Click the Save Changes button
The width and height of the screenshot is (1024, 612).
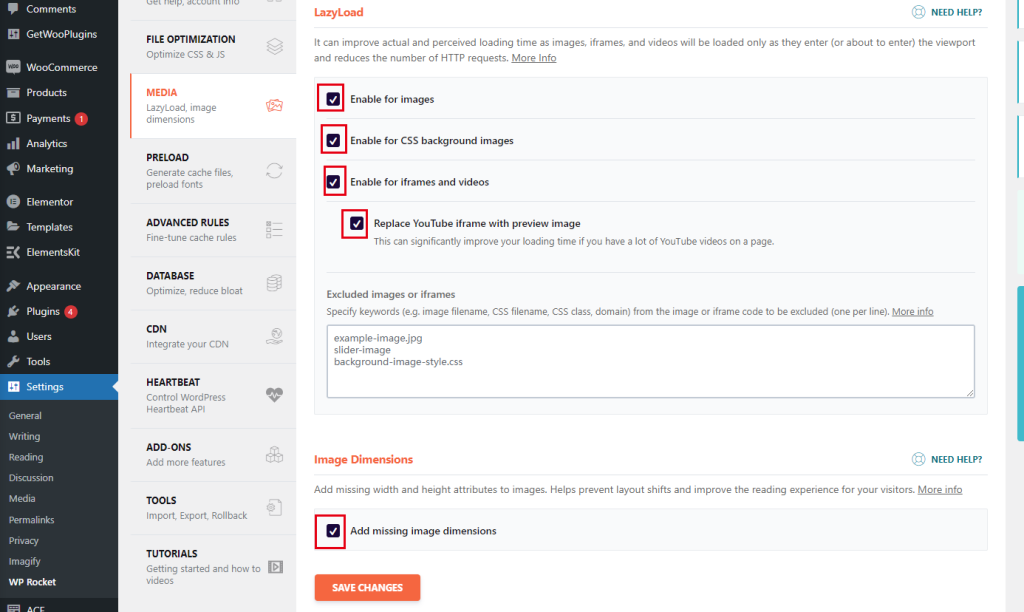click(367, 587)
